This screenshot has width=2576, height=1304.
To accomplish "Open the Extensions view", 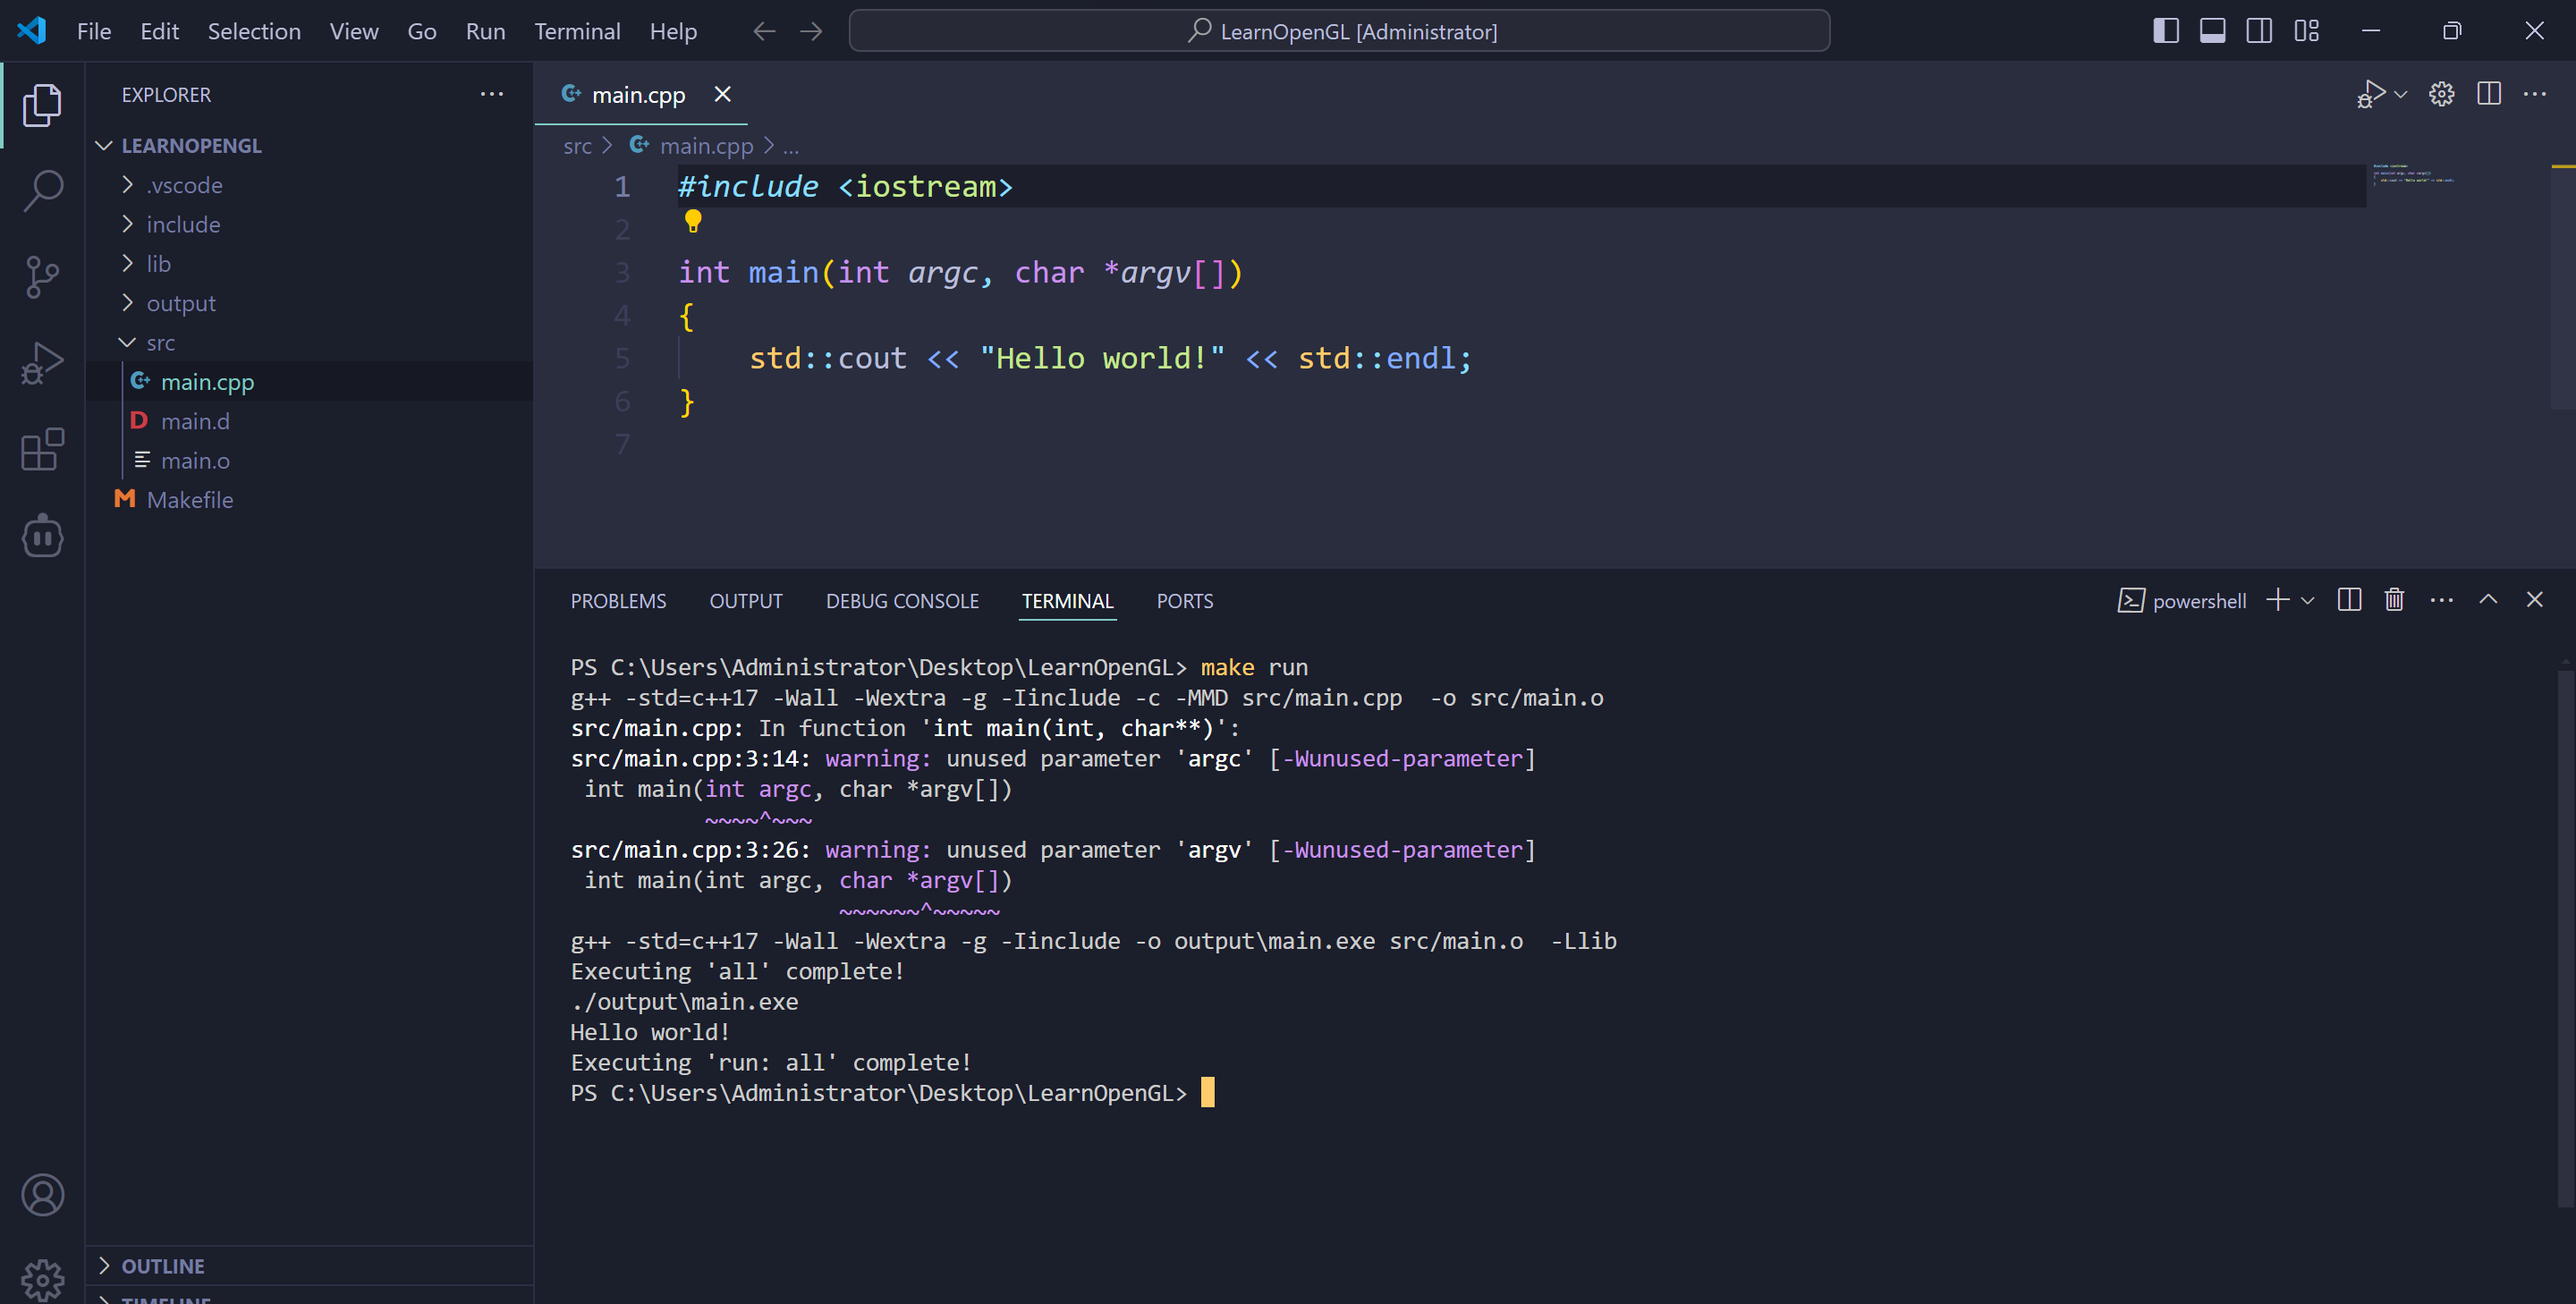I will click(x=42, y=450).
